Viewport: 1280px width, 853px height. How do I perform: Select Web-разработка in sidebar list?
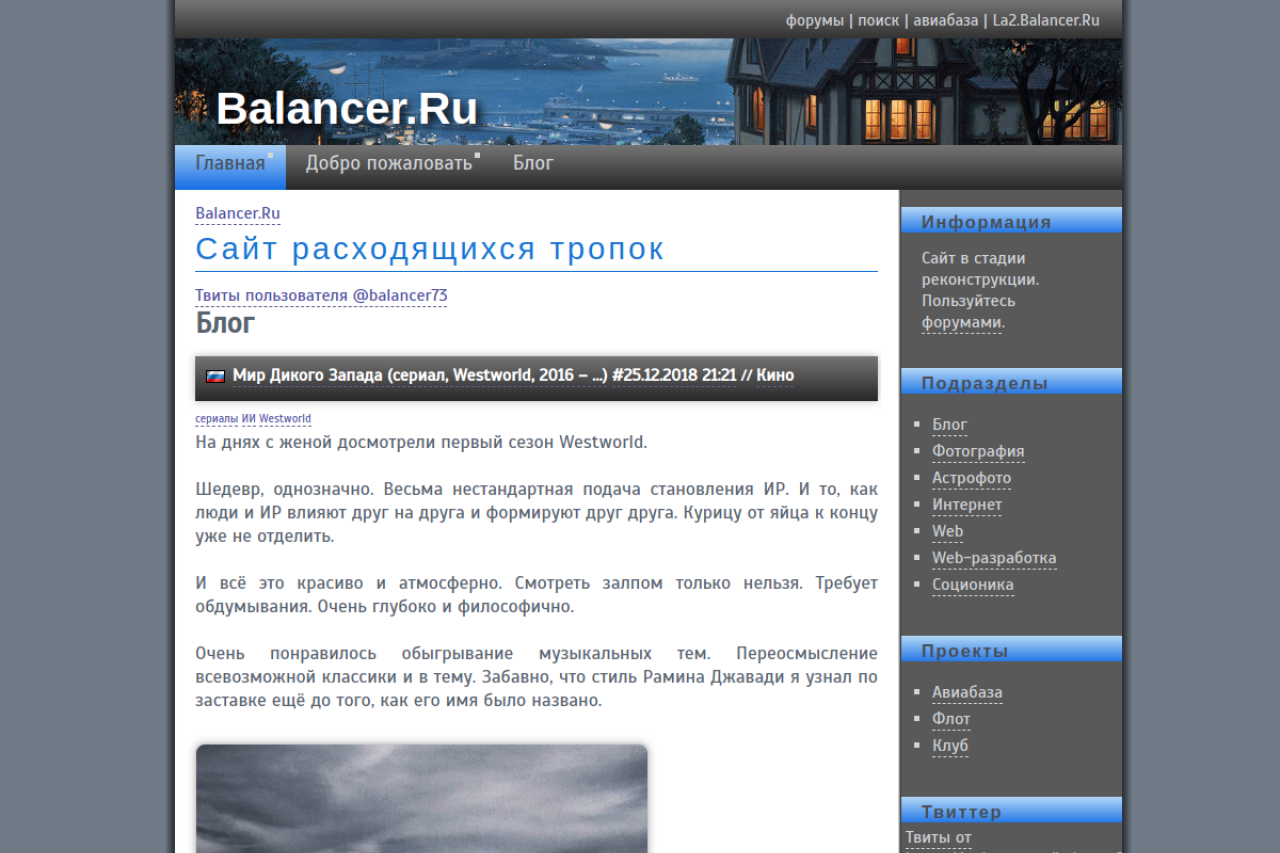994,558
